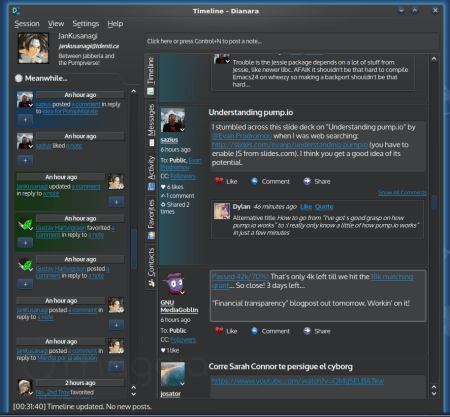Switch to the Timeline tab
This screenshot has height=417, width=450.
pyautogui.click(x=151, y=76)
